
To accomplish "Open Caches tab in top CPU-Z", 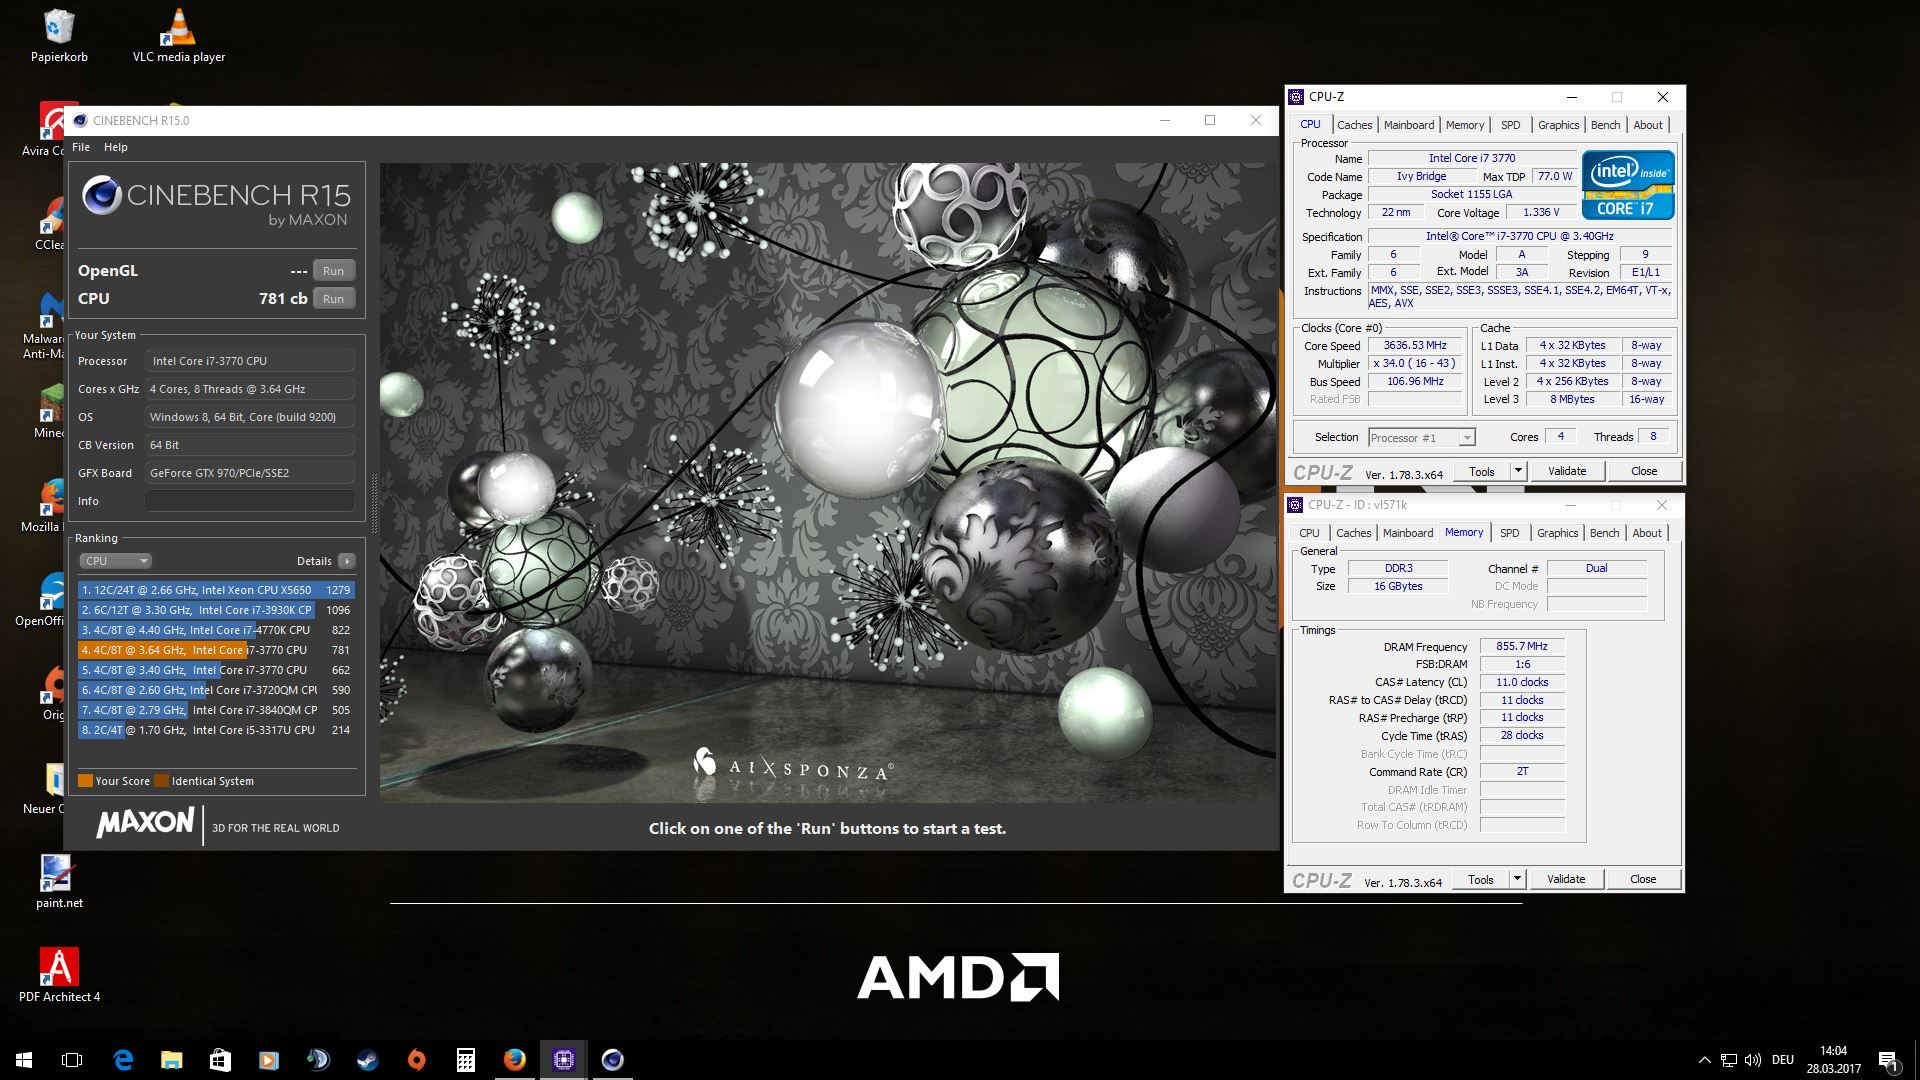I will tap(1354, 125).
